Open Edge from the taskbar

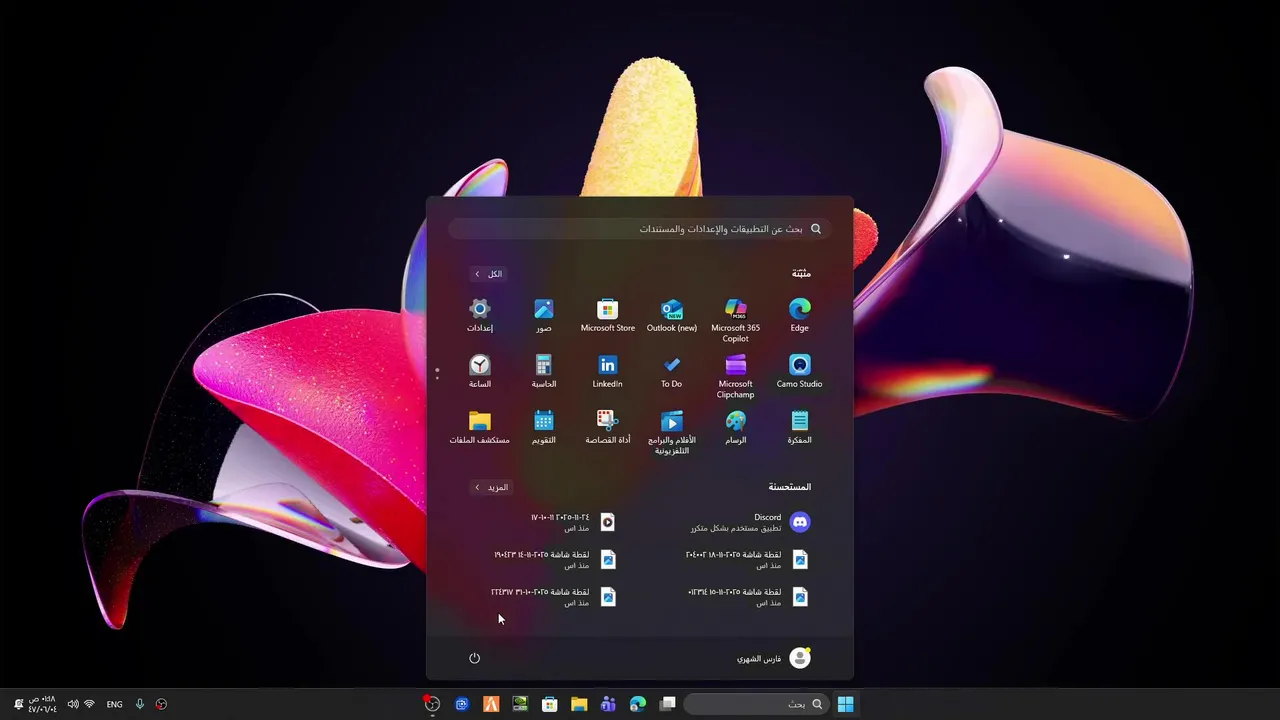pyautogui.click(x=638, y=704)
